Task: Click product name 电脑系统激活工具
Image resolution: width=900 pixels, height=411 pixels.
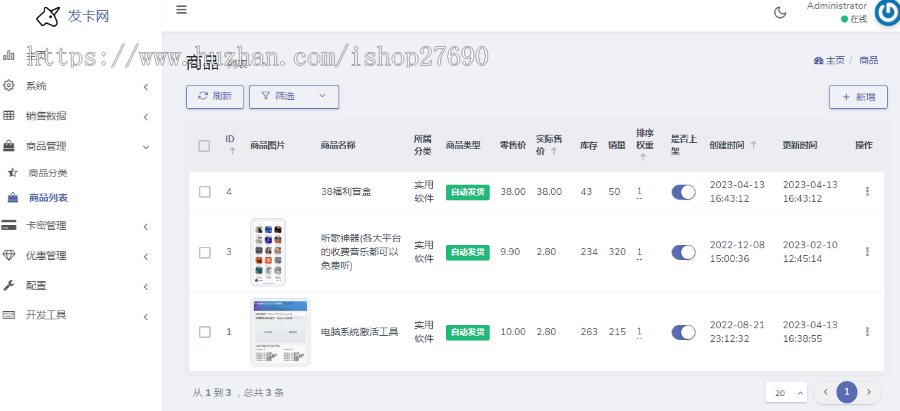Action: [x=359, y=332]
